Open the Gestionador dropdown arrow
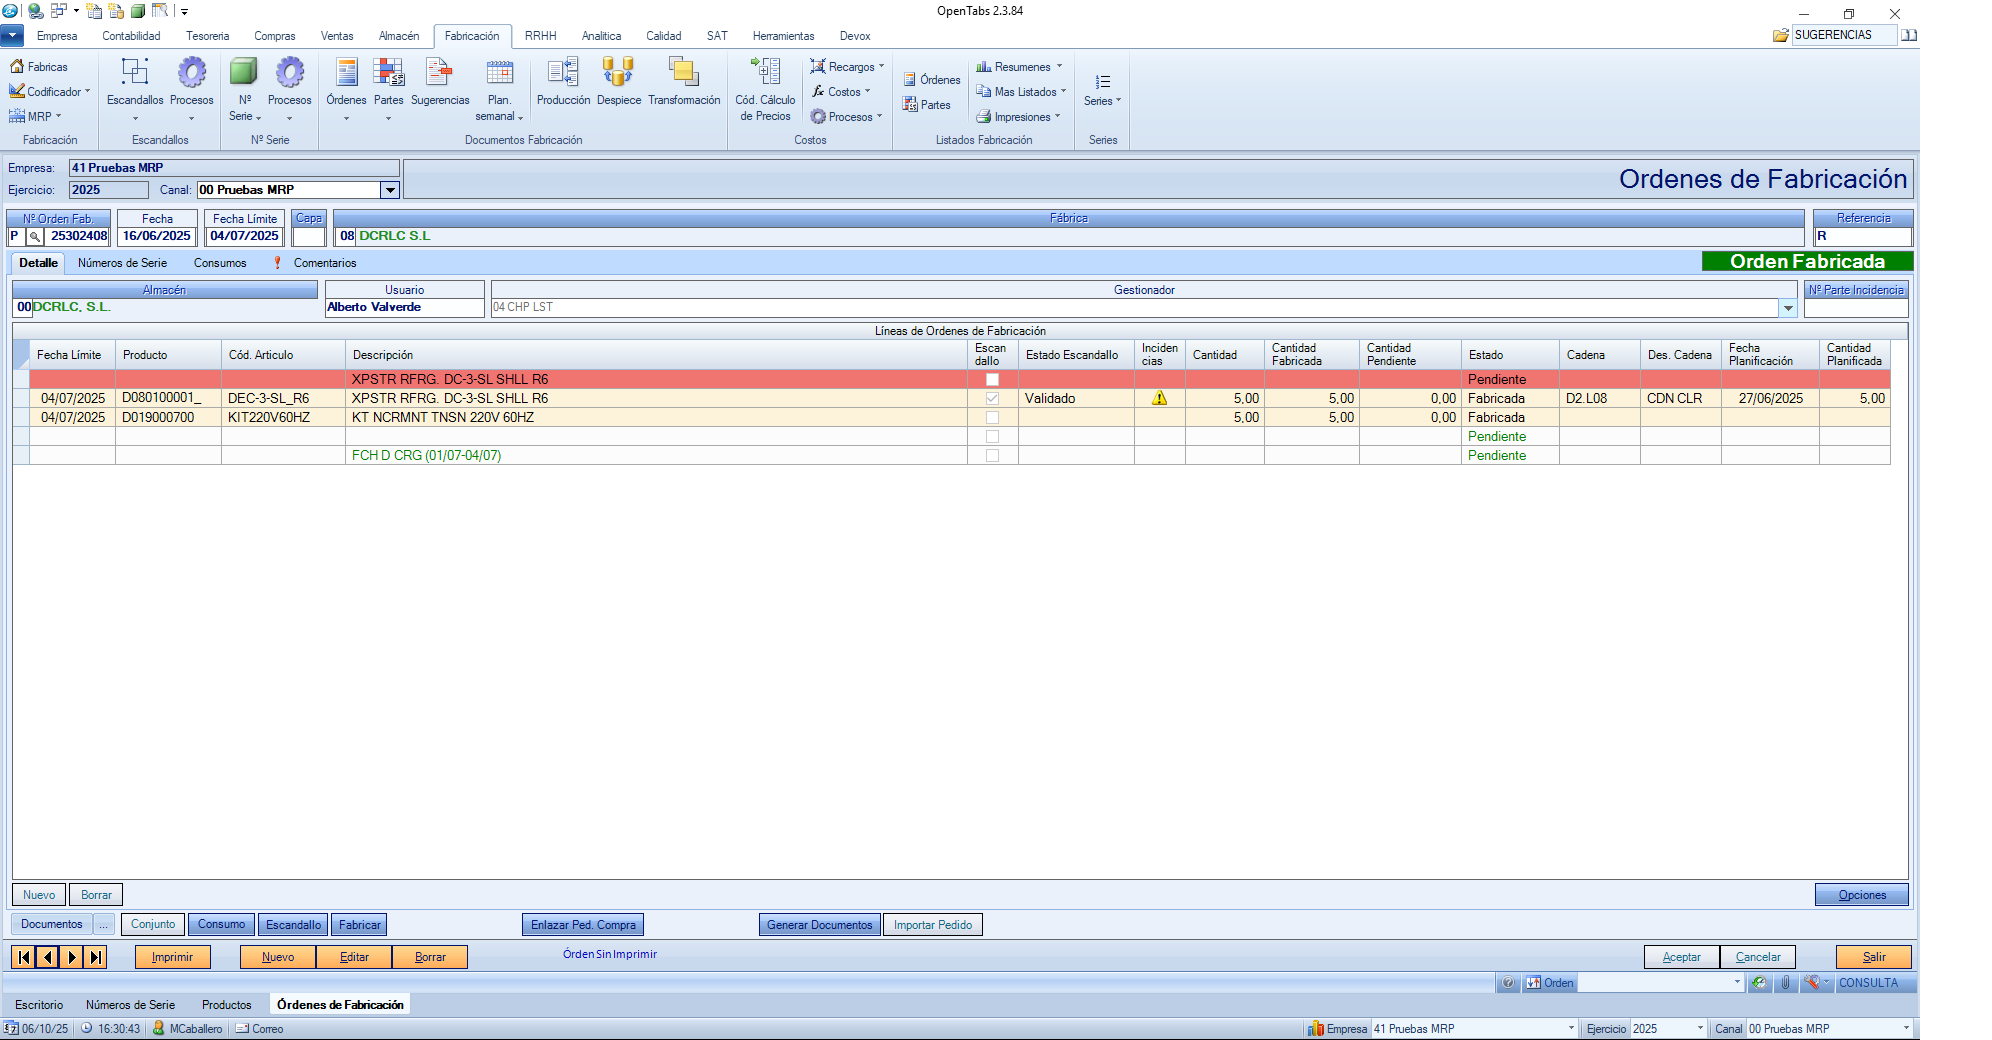This screenshot has height=1040, width=1992. pyautogui.click(x=1788, y=308)
